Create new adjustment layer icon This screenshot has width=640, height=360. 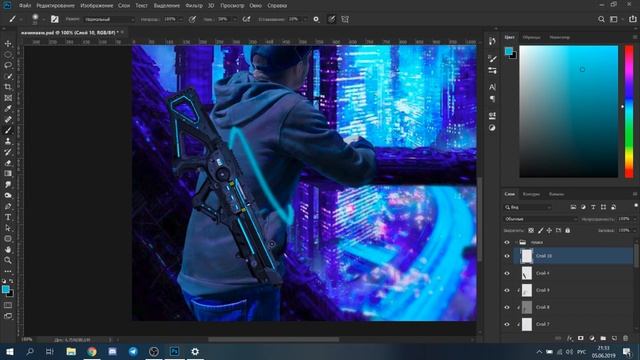click(592, 338)
